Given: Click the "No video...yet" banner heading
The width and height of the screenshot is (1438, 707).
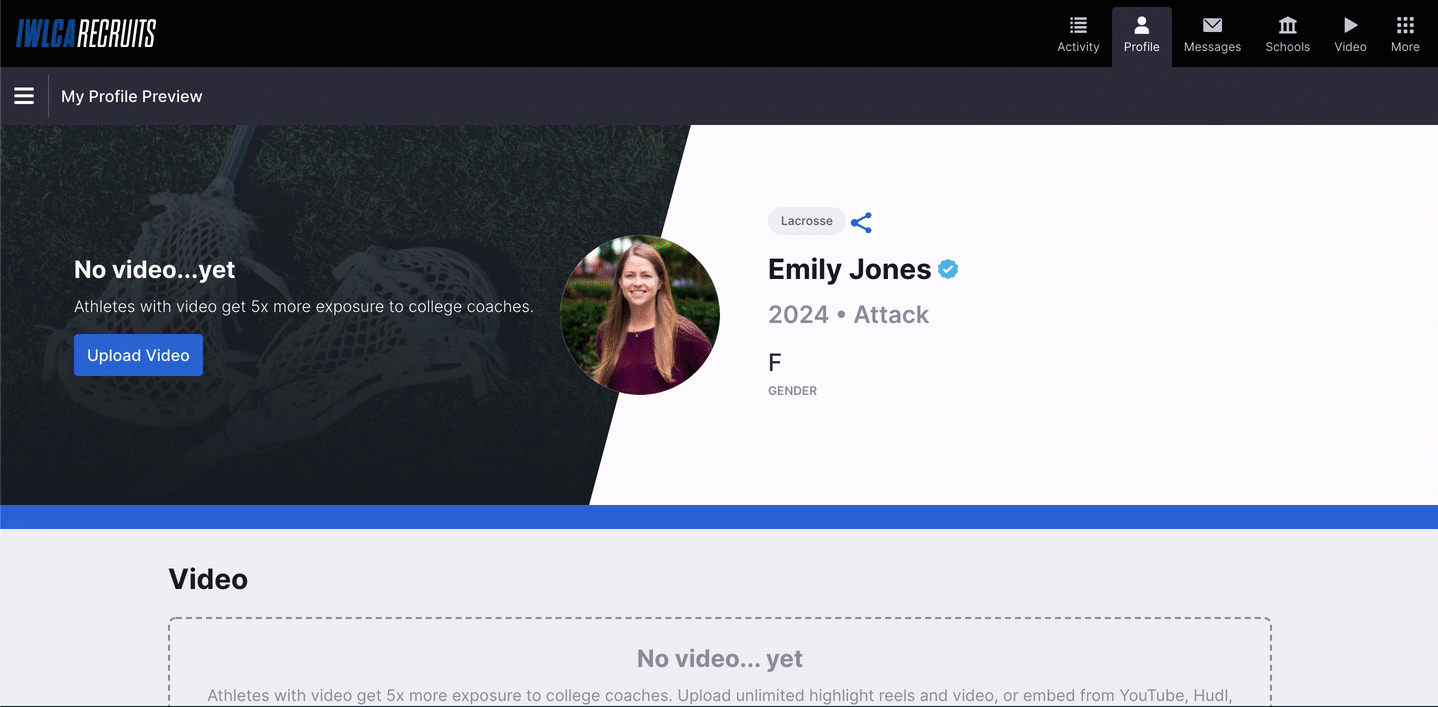Looking at the screenshot, I should tap(155, 269).
